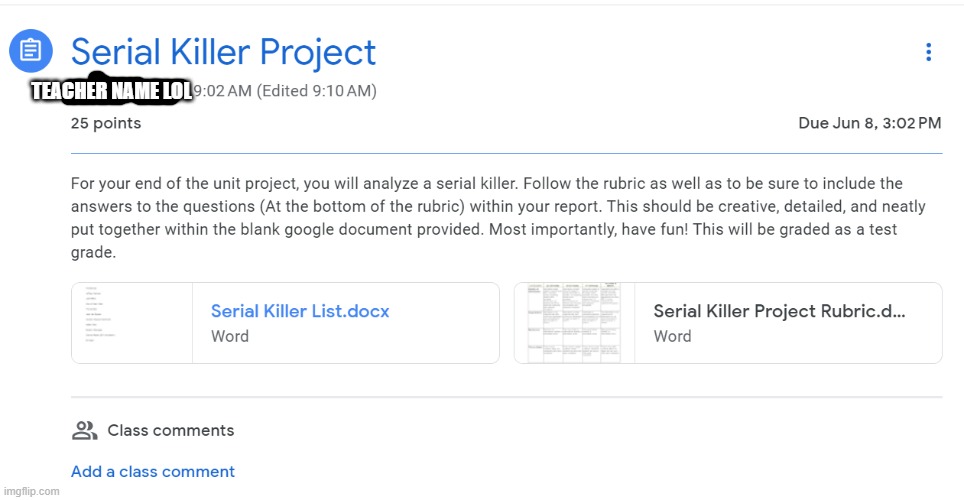
Task: Select the Serial Killer Project title
Action: pos(224,52)
